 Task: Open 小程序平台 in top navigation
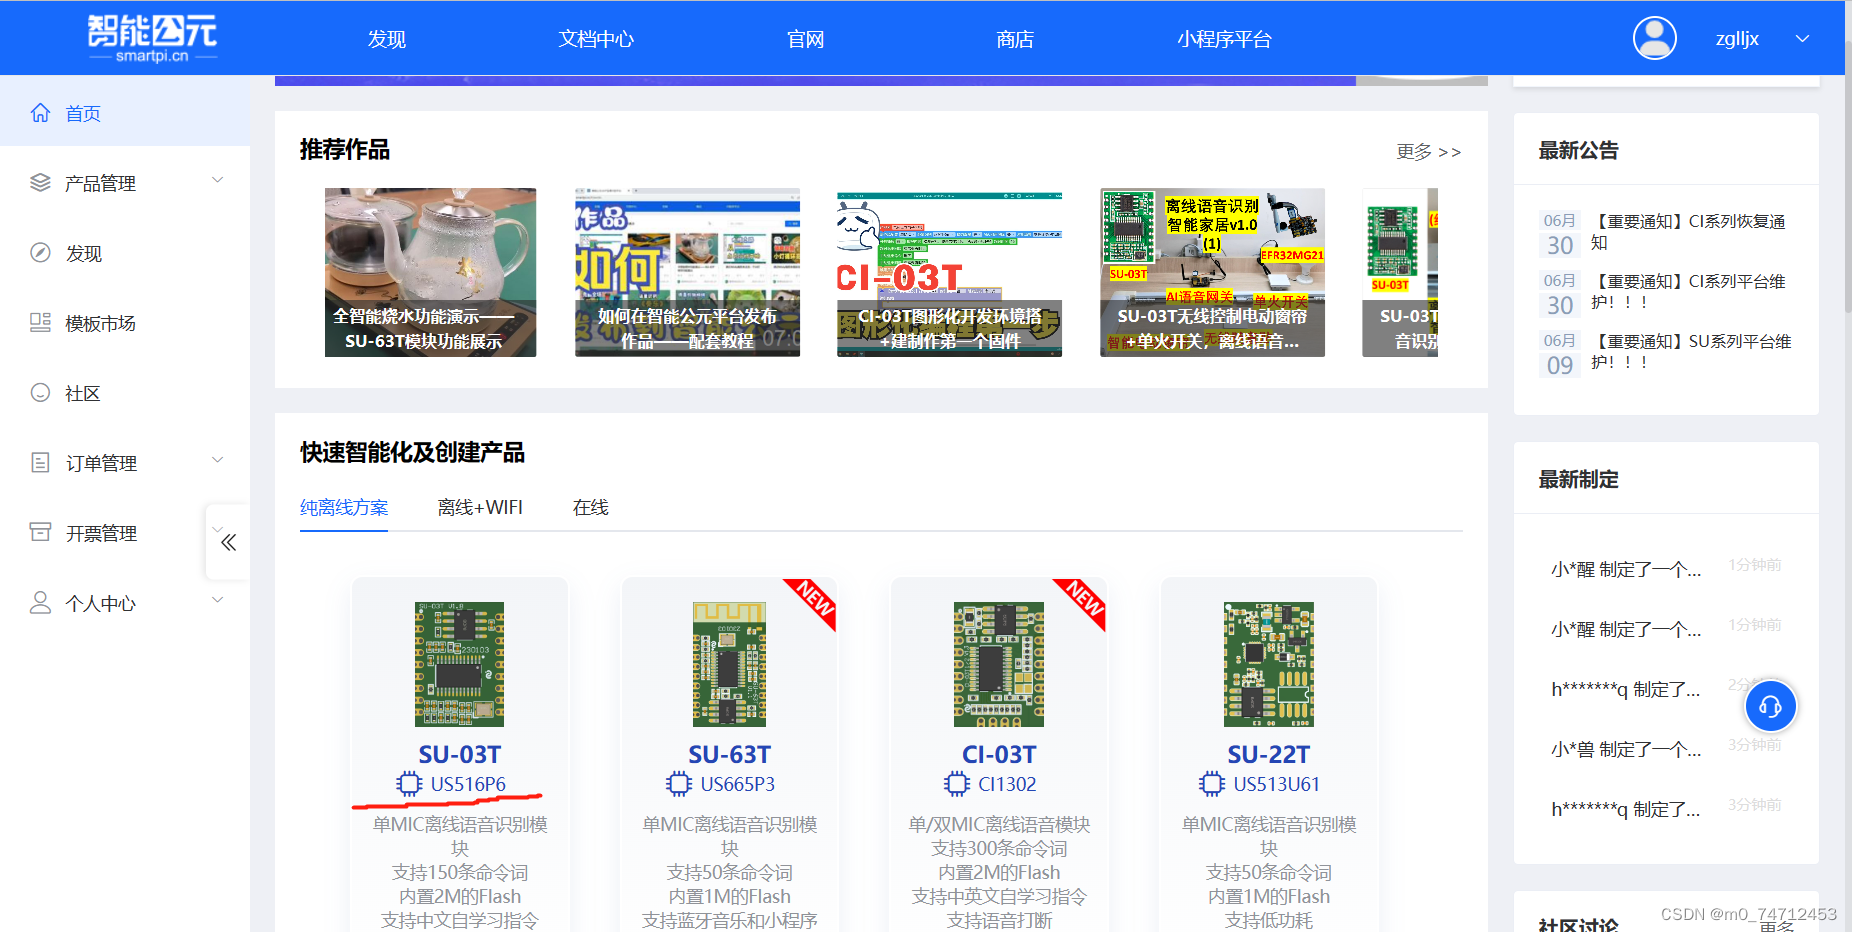pos(1224,39)
